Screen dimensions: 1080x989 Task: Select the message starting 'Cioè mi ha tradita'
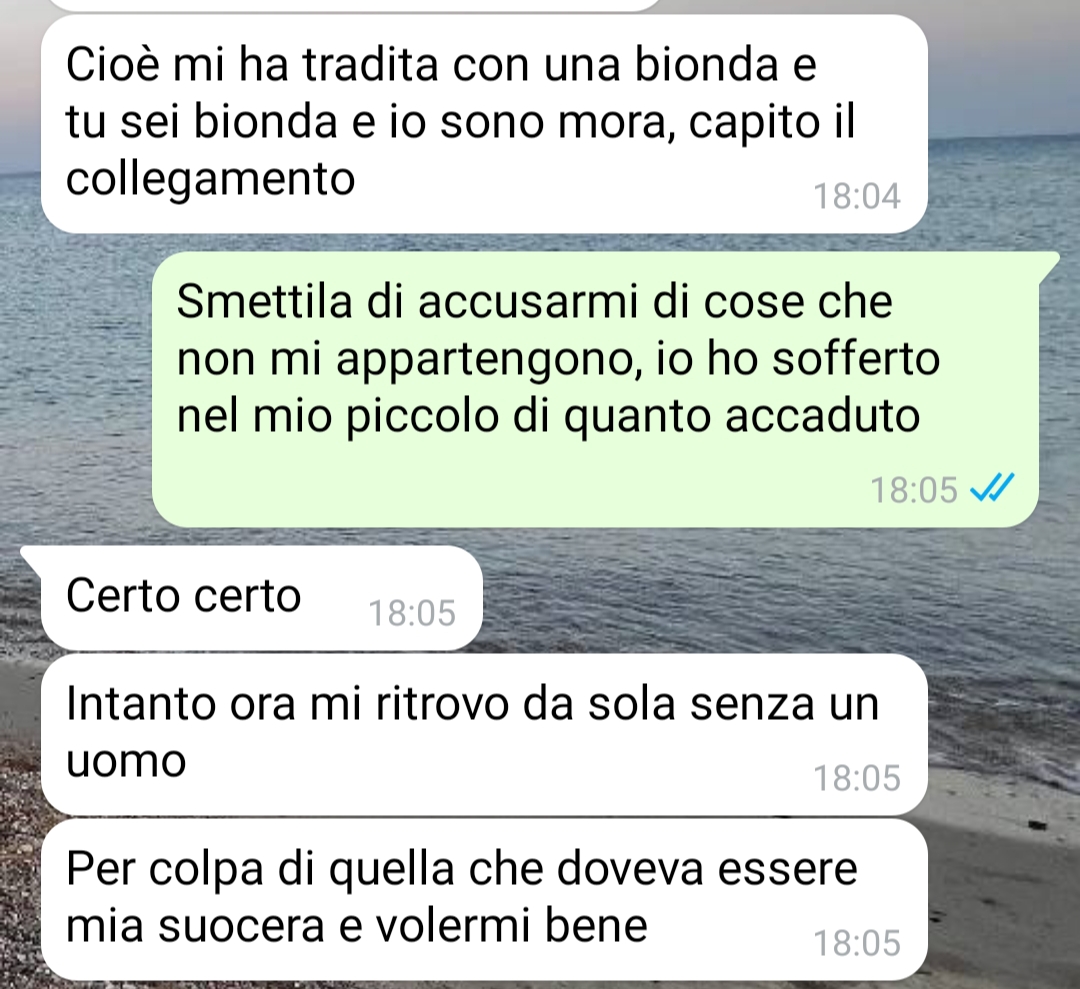484,124
